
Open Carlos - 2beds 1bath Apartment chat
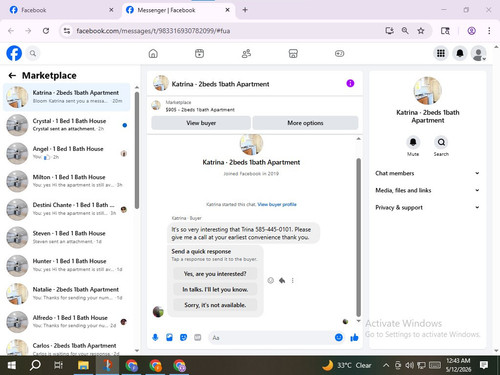[67, 347]
